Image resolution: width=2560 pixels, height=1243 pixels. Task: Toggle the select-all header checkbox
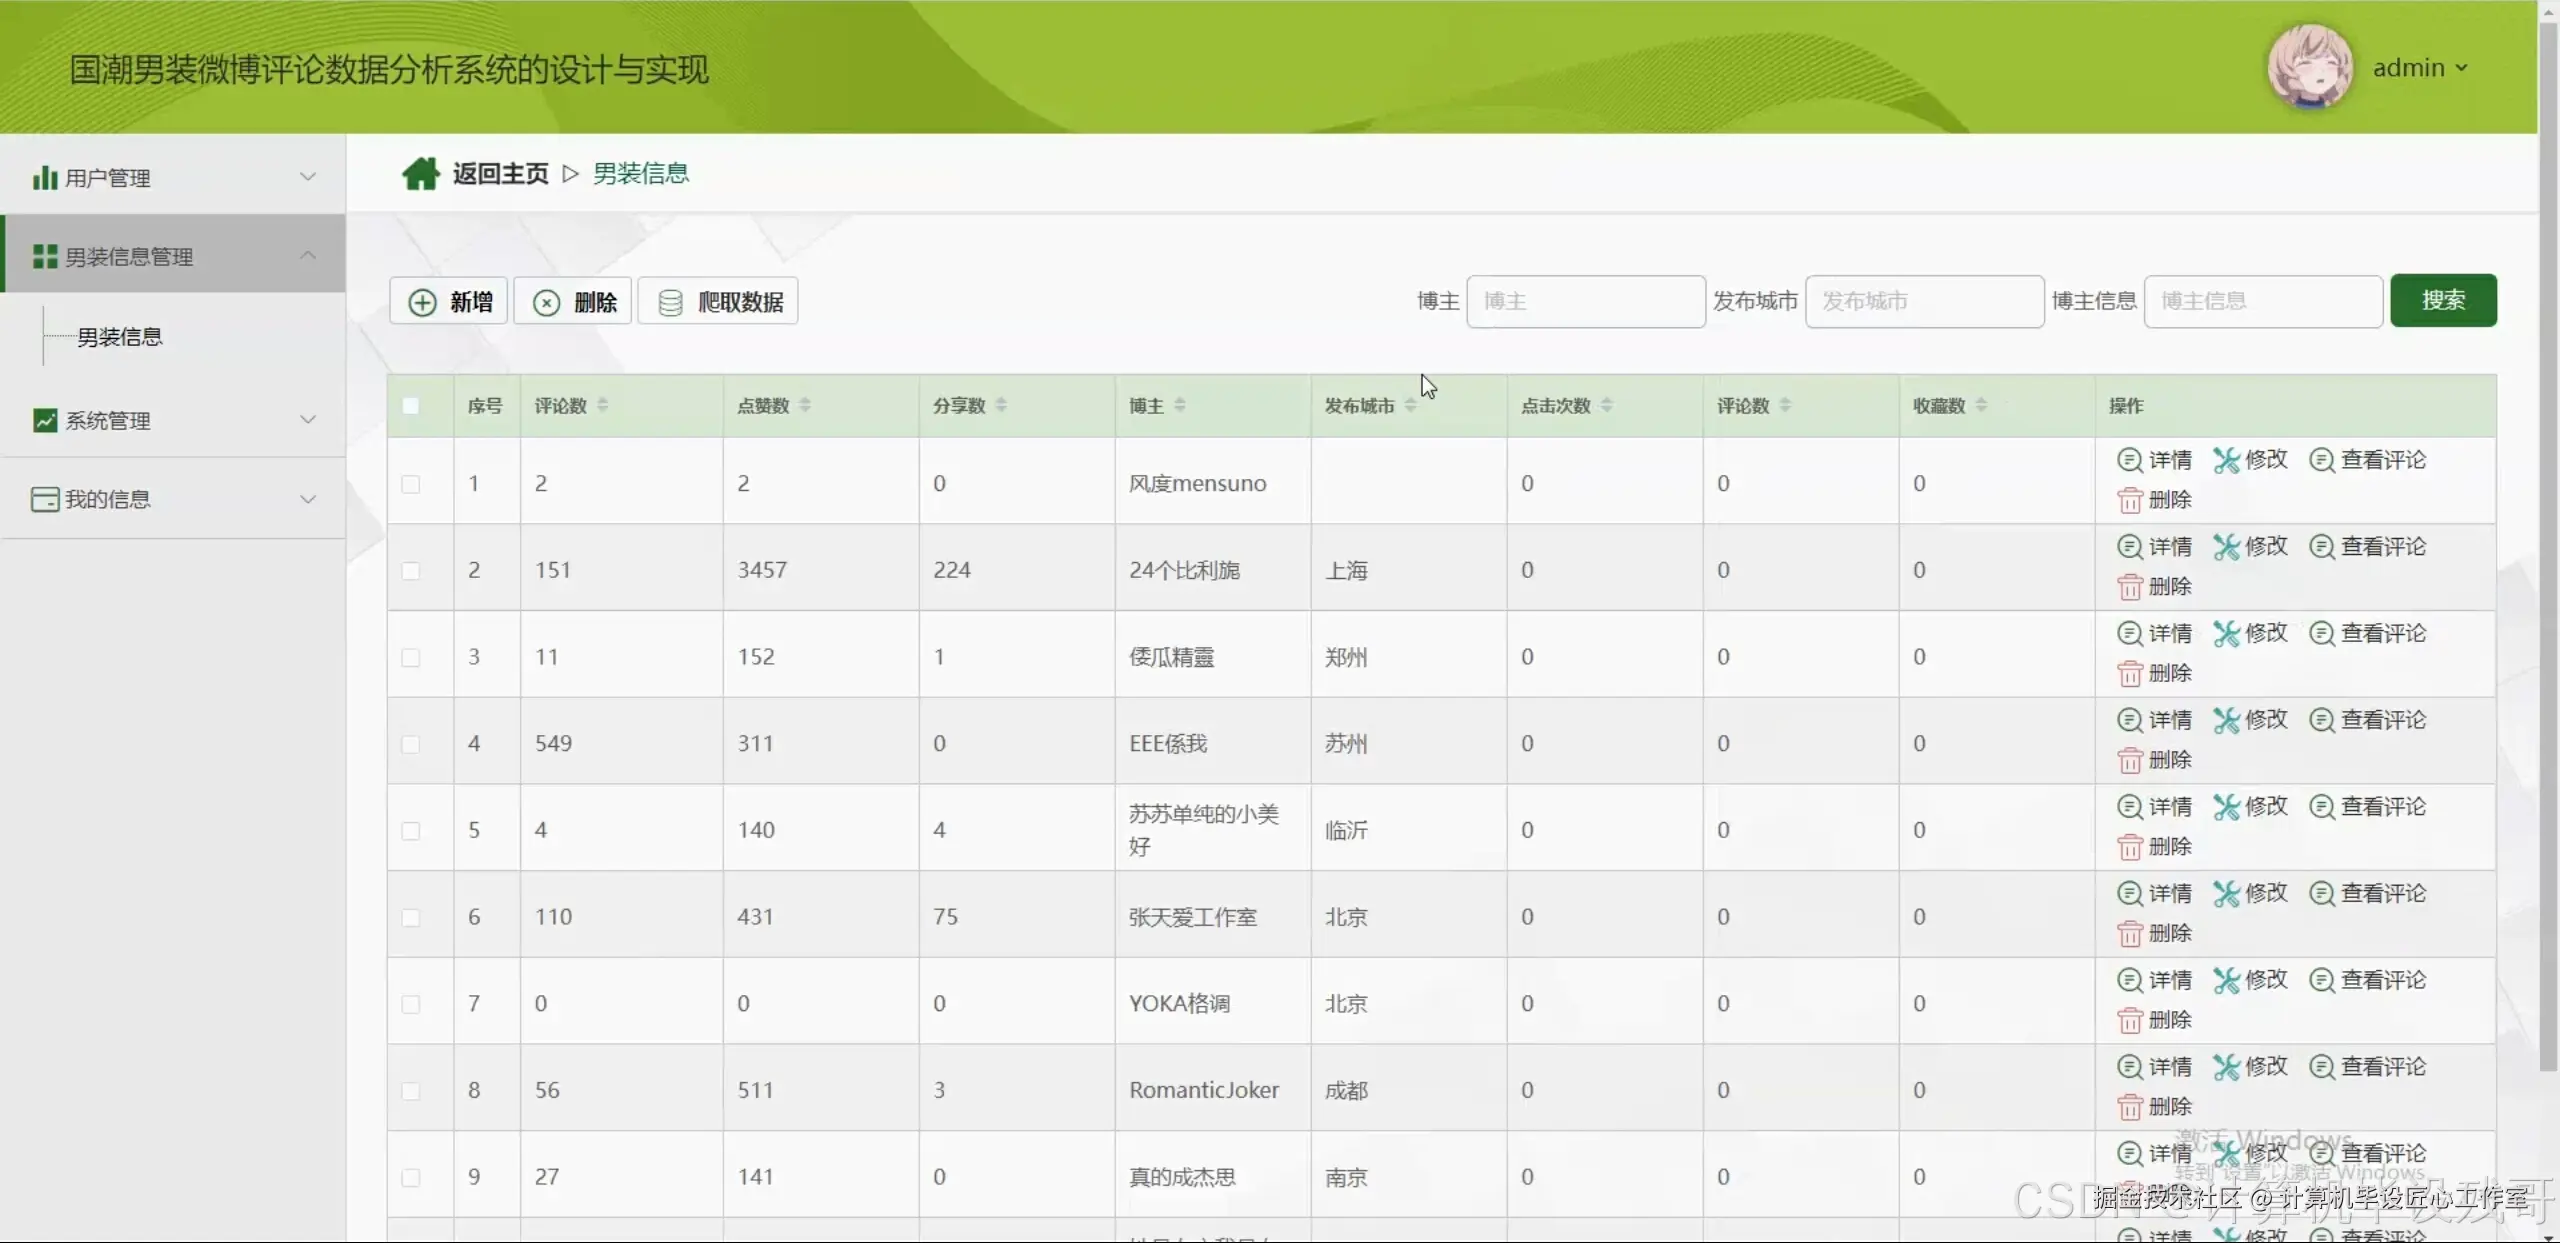[x=410, y=406]
